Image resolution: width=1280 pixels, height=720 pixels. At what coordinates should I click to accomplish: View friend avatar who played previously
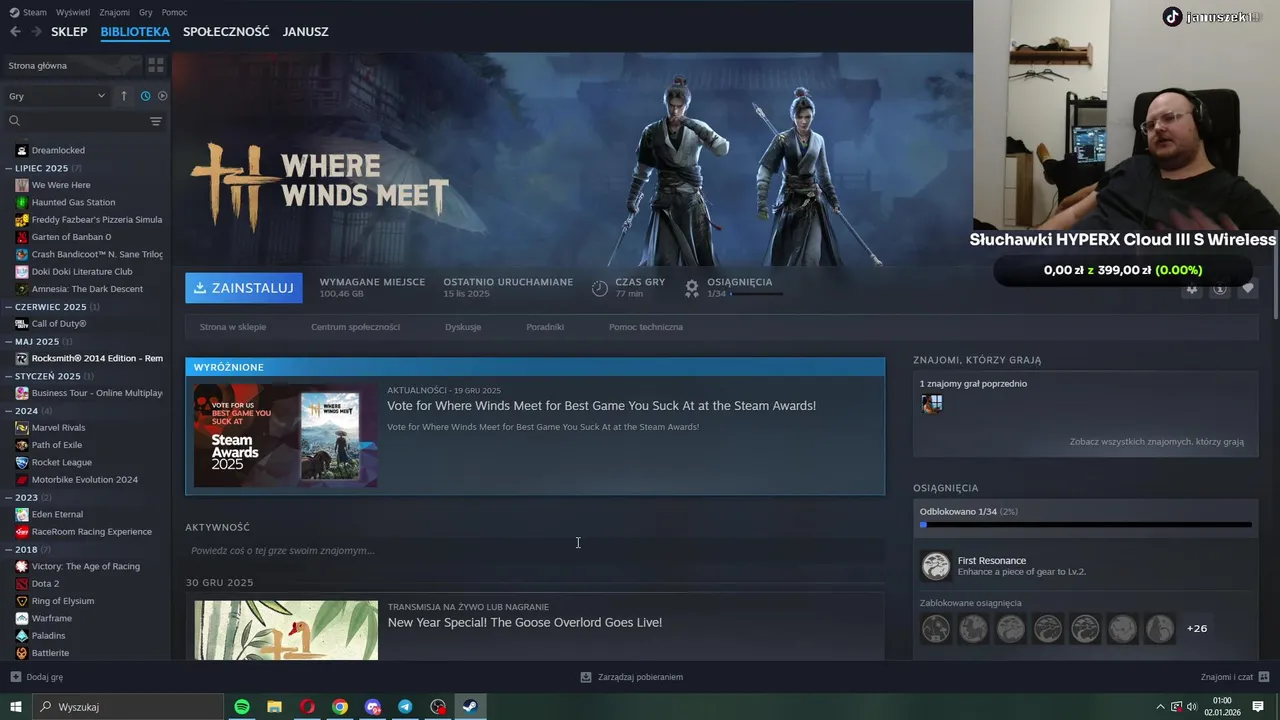[932, 404]
